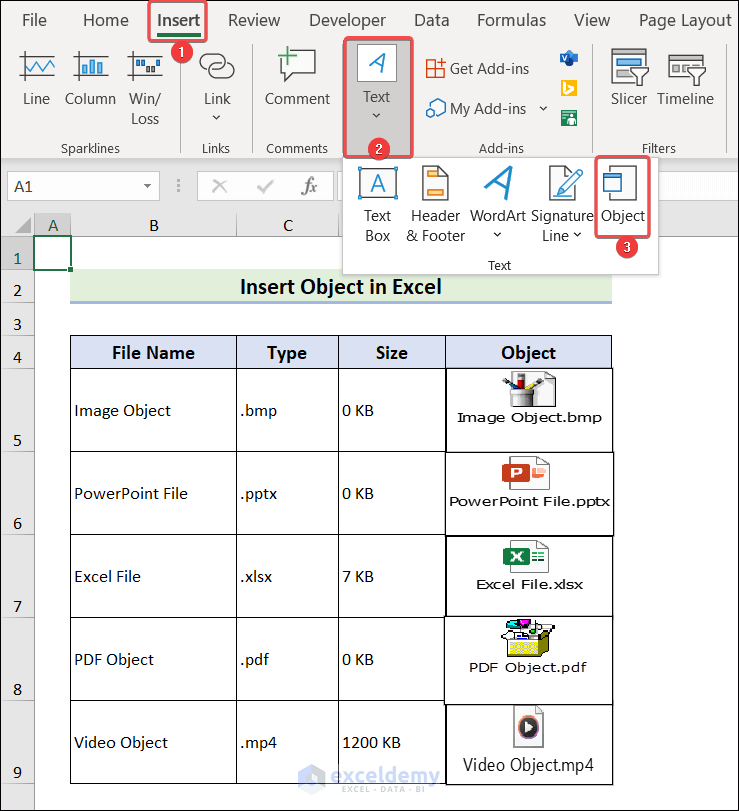Click the Visio Data Visualizer add-in icon
This screenshot has height=811, width=739.
568,58
